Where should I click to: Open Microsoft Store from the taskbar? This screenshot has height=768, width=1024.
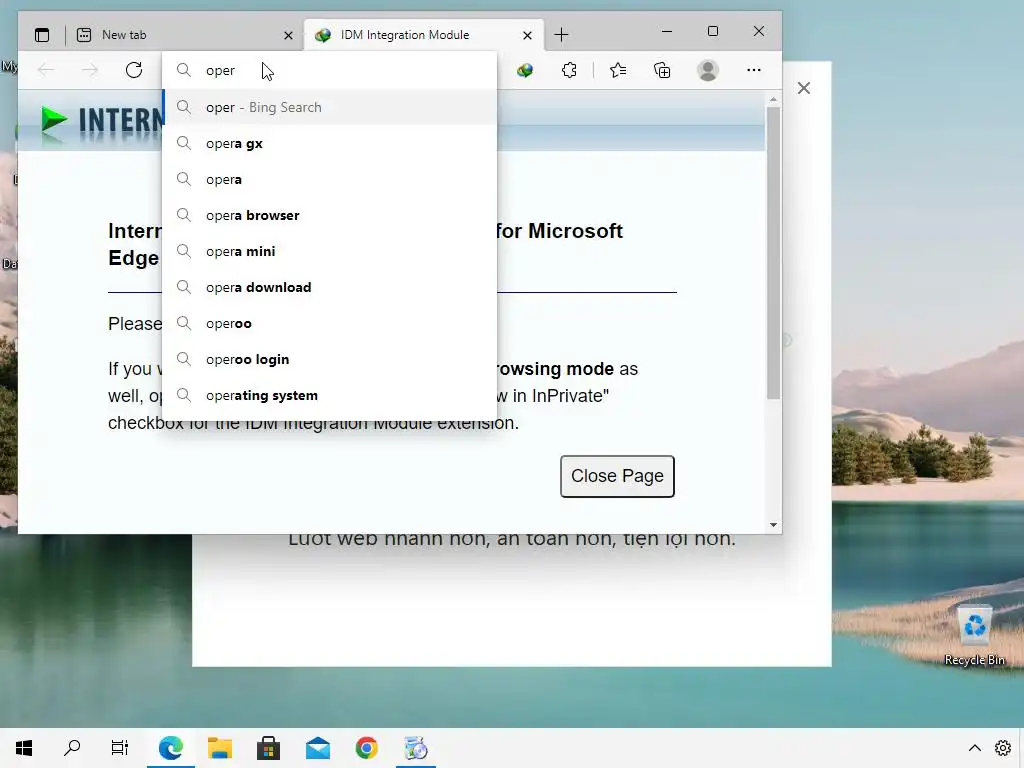268,748
